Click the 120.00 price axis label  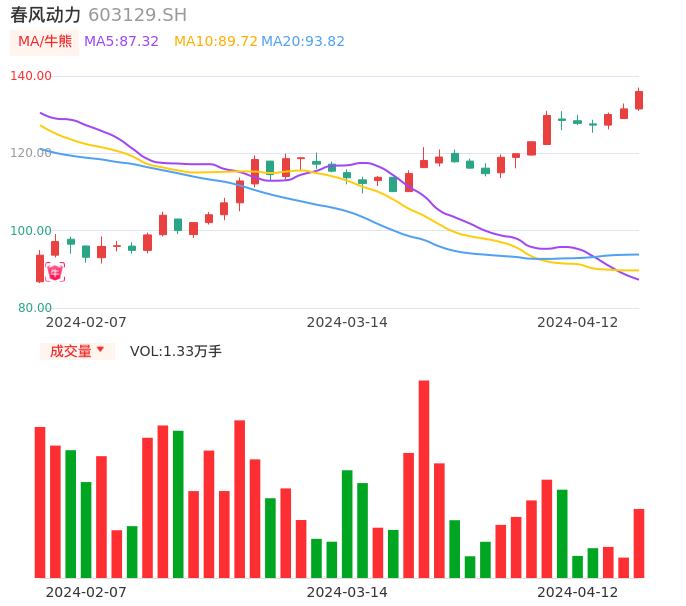[31, 153]
